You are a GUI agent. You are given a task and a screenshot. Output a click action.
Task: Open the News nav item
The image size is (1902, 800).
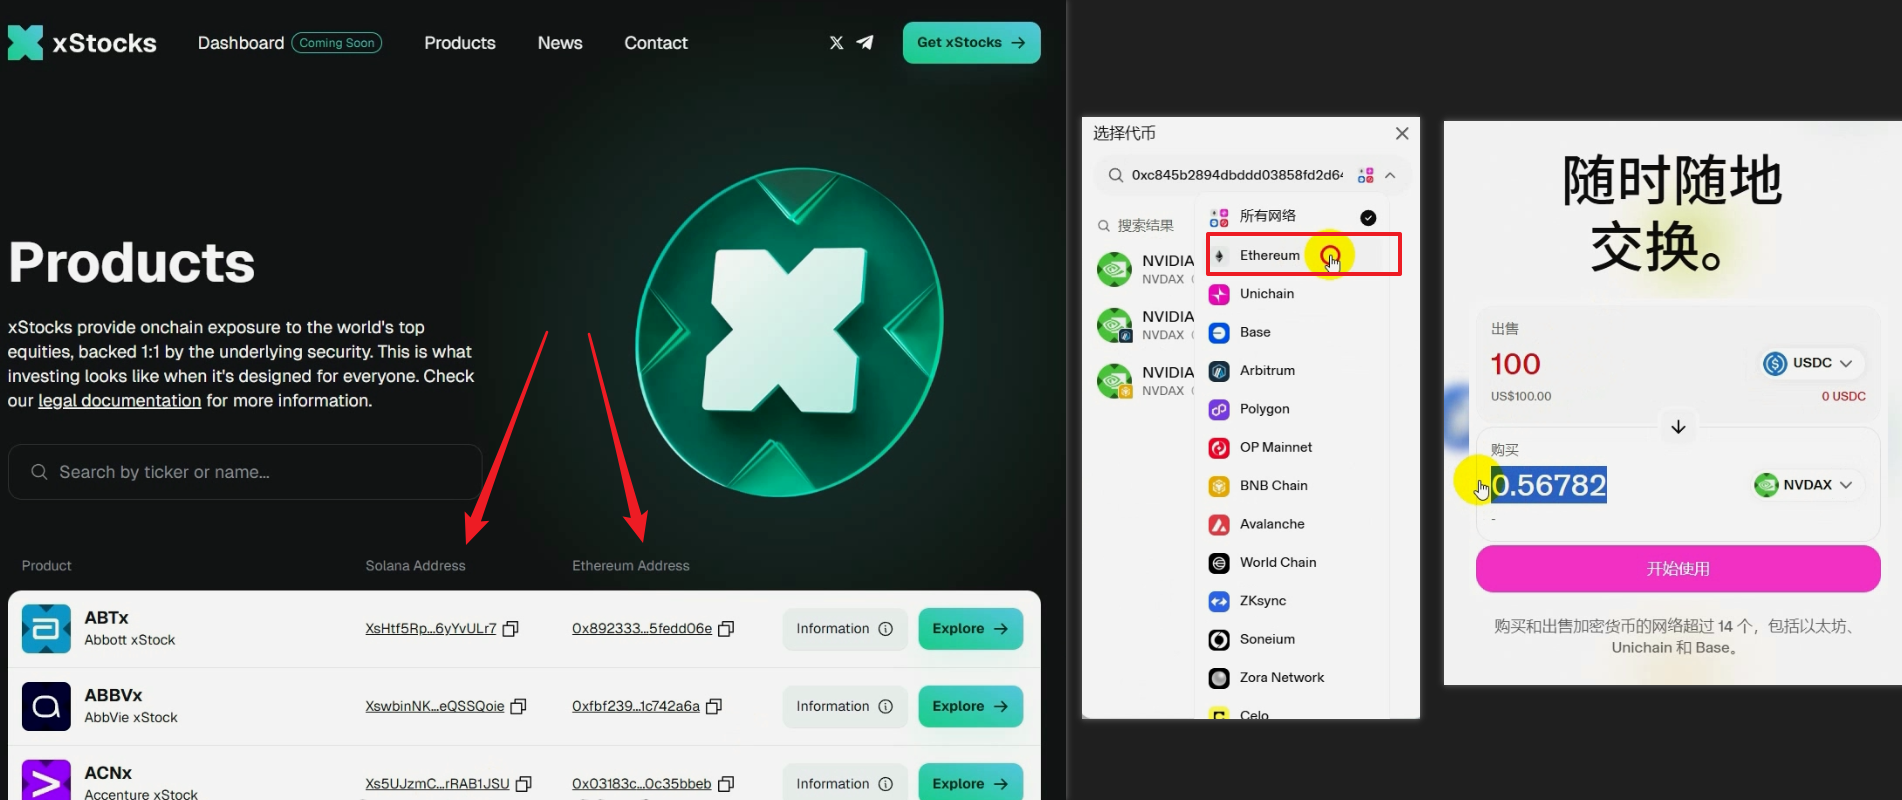560,43
